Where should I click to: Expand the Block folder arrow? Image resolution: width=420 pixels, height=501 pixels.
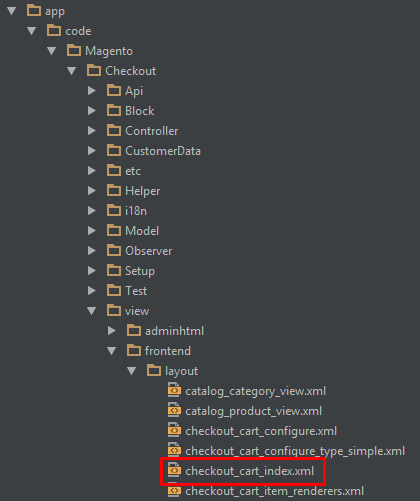coord(92,111)
